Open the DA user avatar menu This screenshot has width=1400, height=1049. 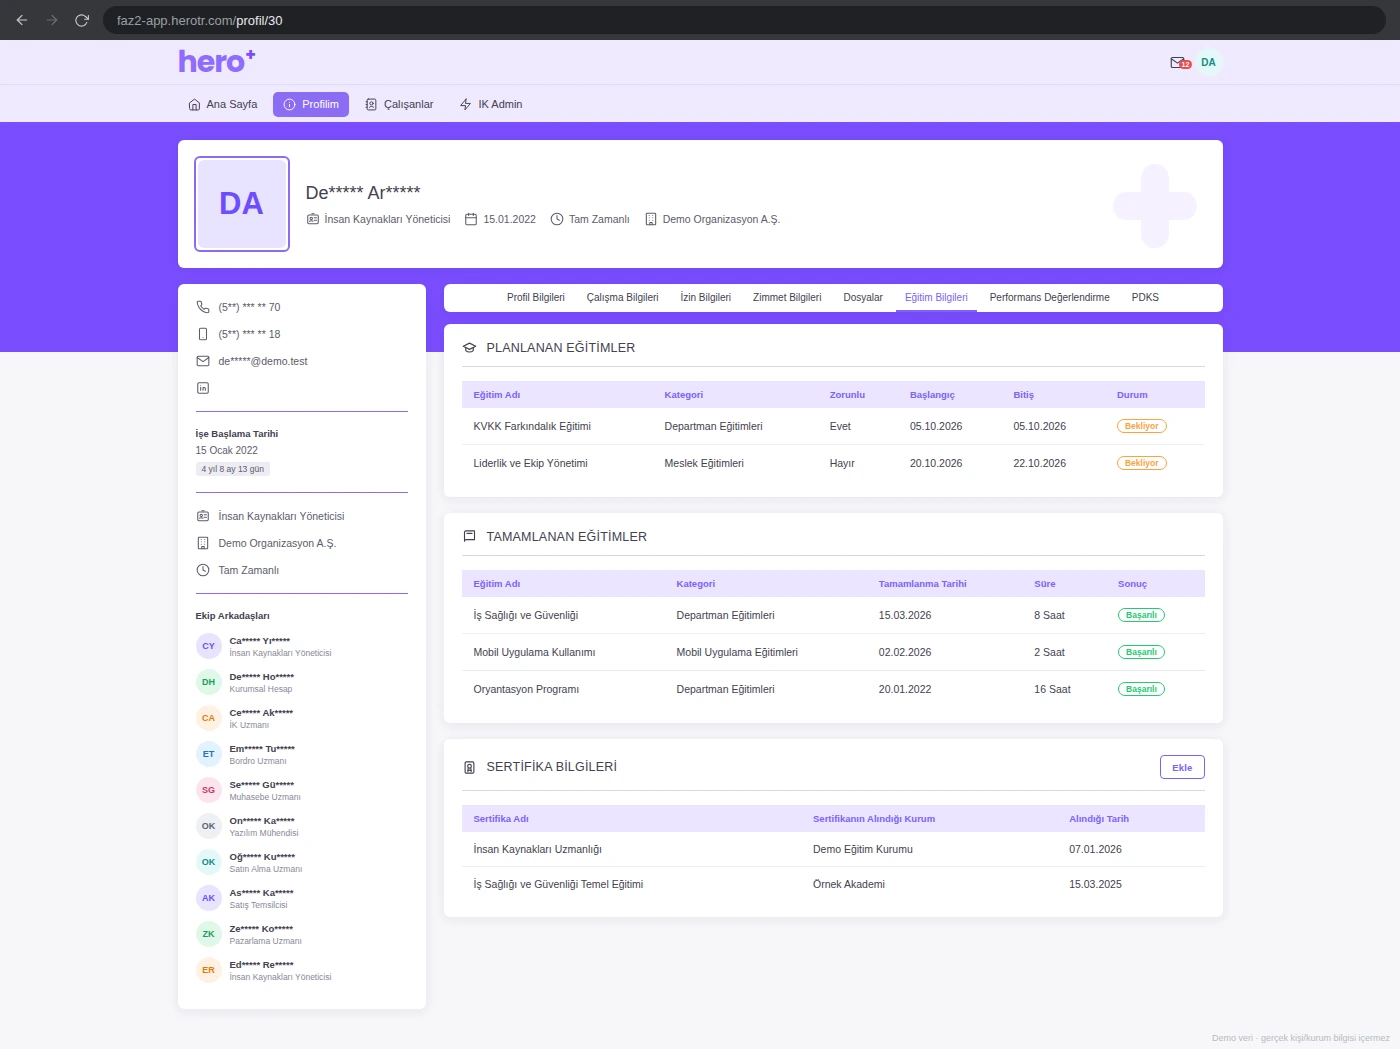(x=1208, y=63)
